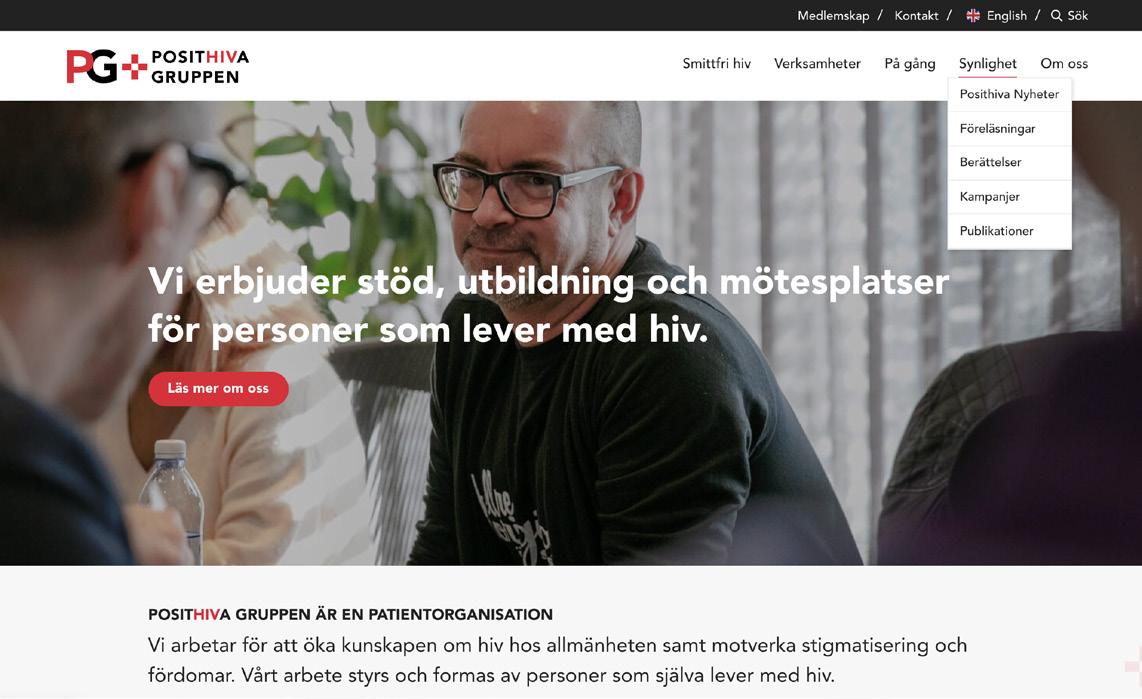Click the UK flag language icon
Image resolution: width=1142 pixels, height=699 pixels.
(x=972, y=15)
